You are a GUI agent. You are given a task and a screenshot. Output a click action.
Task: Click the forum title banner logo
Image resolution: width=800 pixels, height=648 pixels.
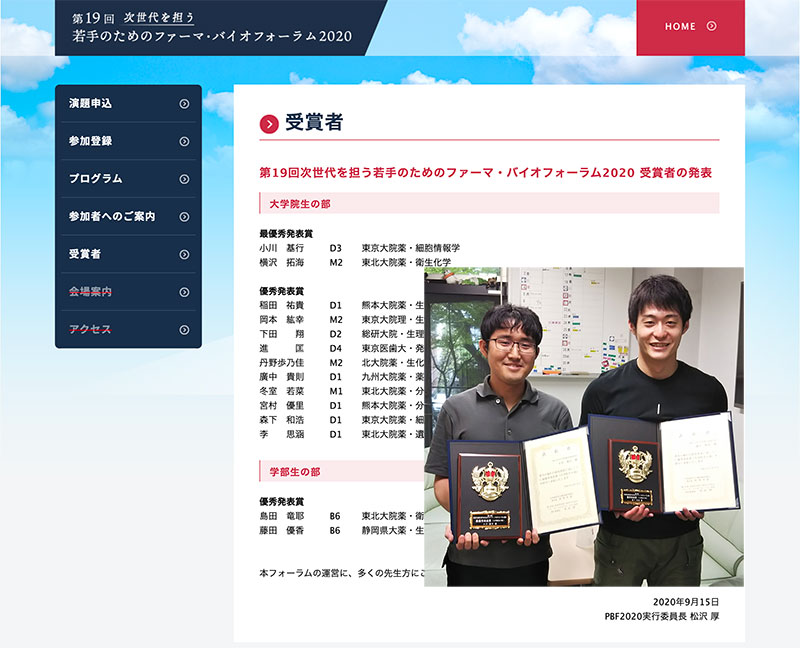pyautogui.click(x=212, y=27)
